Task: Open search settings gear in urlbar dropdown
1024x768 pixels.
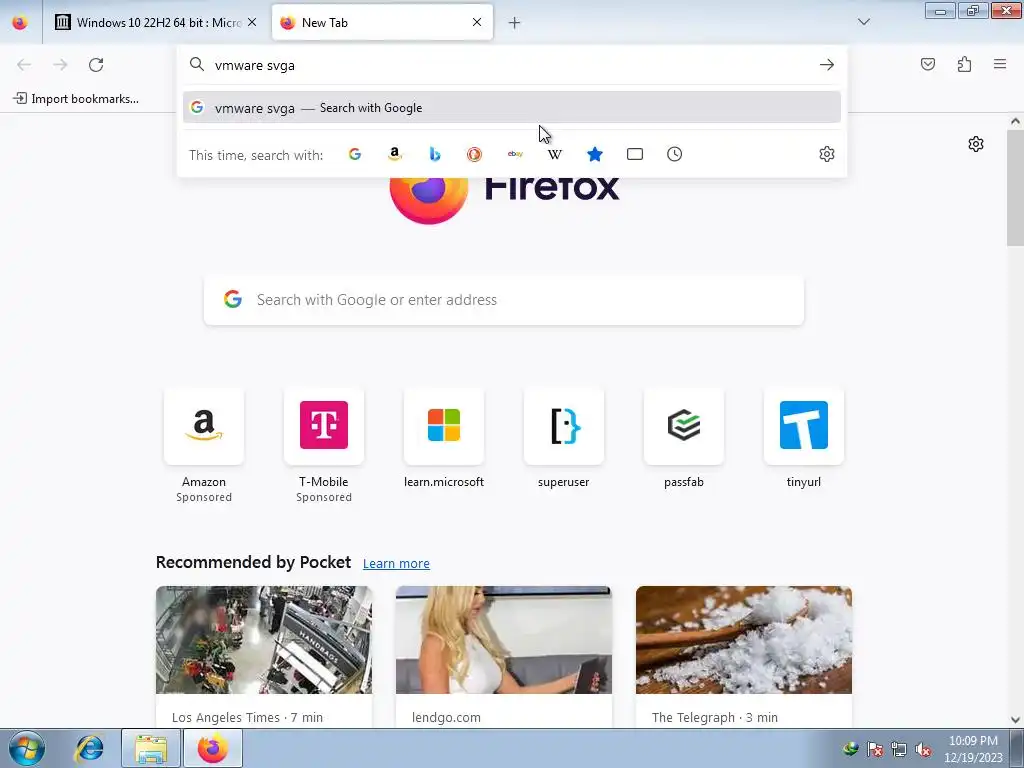Action: (x=827, y=154)
